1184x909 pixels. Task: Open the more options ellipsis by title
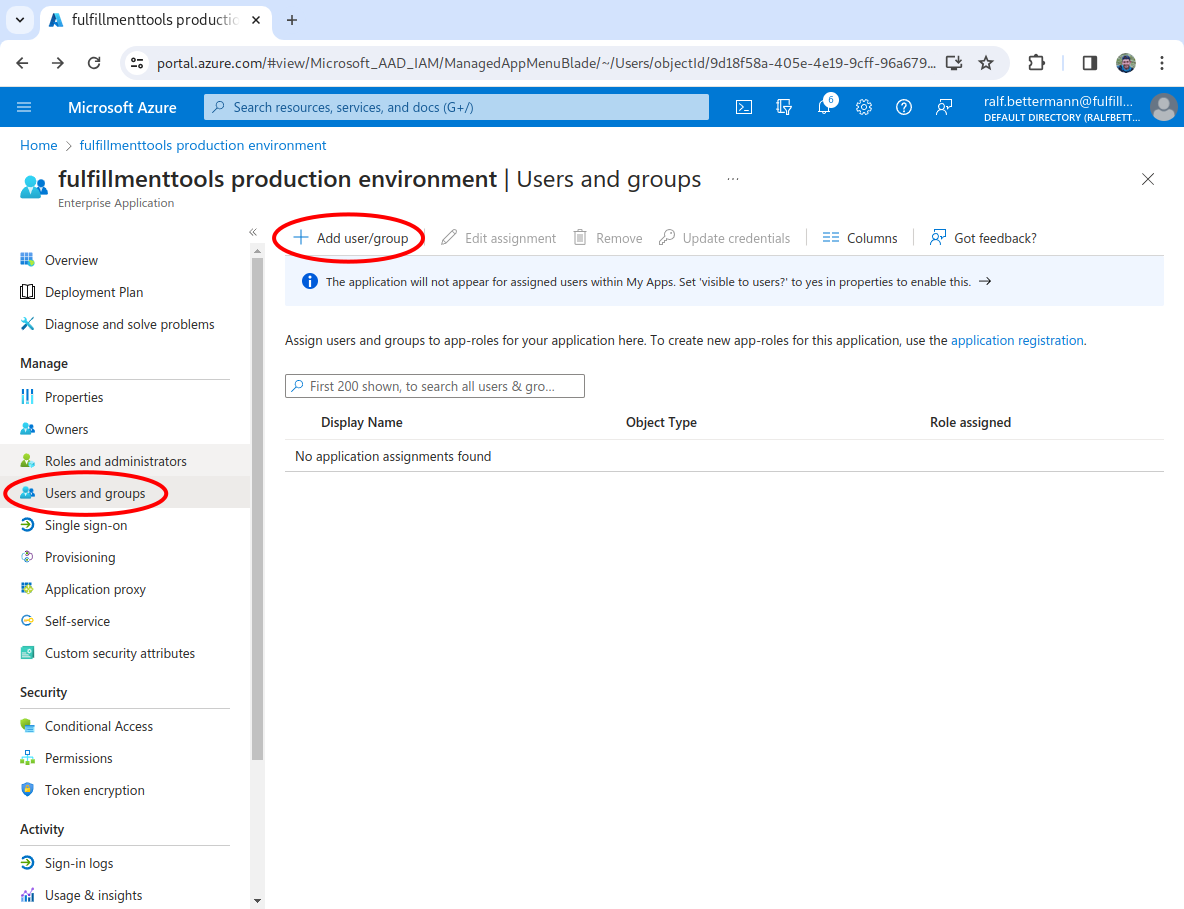(x=732, y=179)
